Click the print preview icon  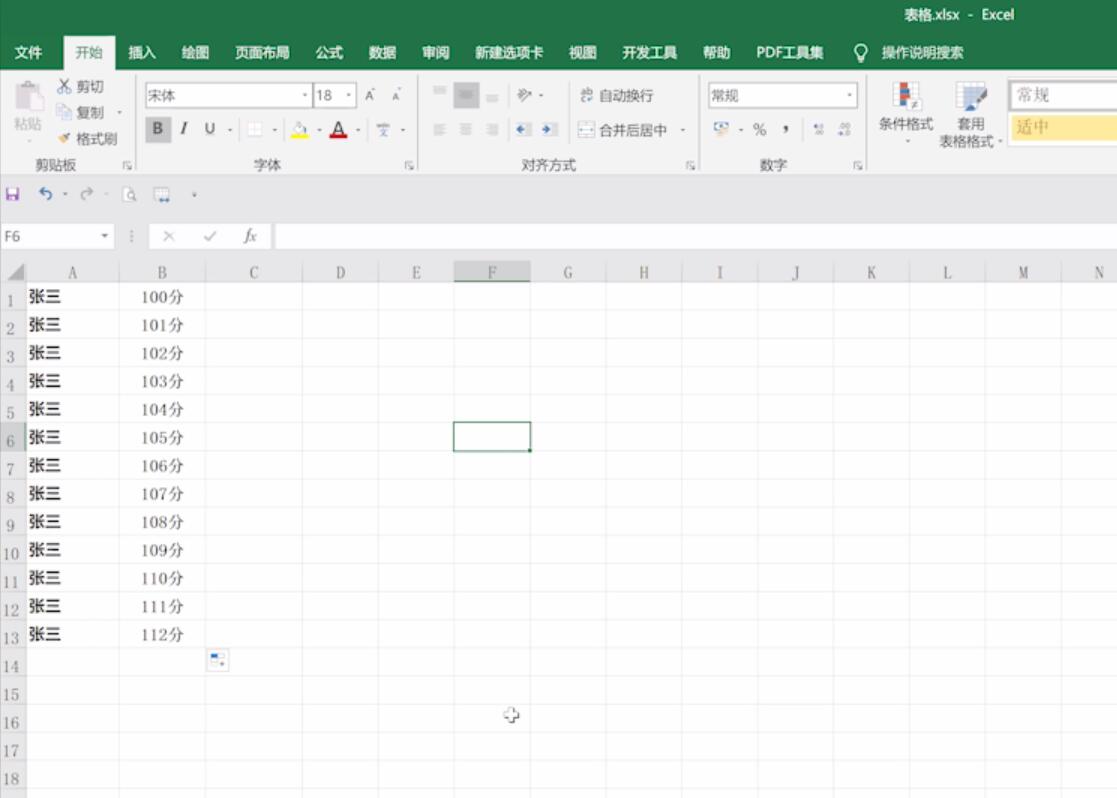(x=129, y=195)
